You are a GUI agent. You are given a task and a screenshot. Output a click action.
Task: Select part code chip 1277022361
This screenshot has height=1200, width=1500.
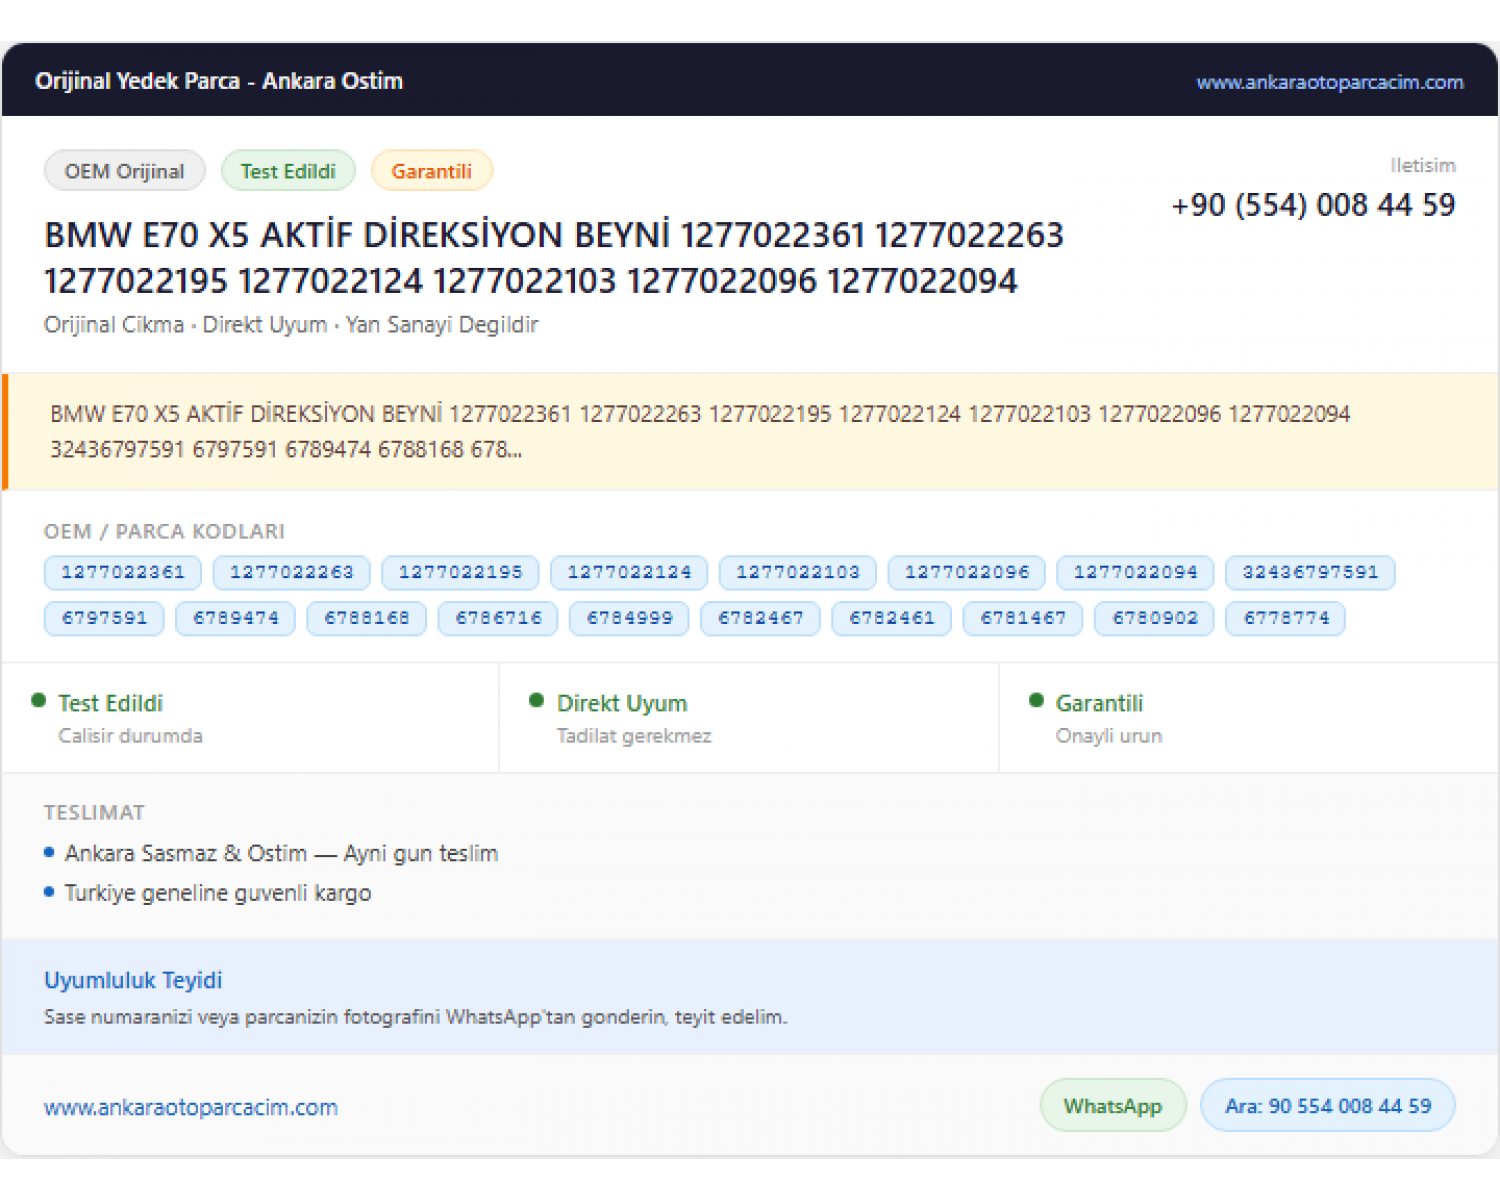(123, 572)
